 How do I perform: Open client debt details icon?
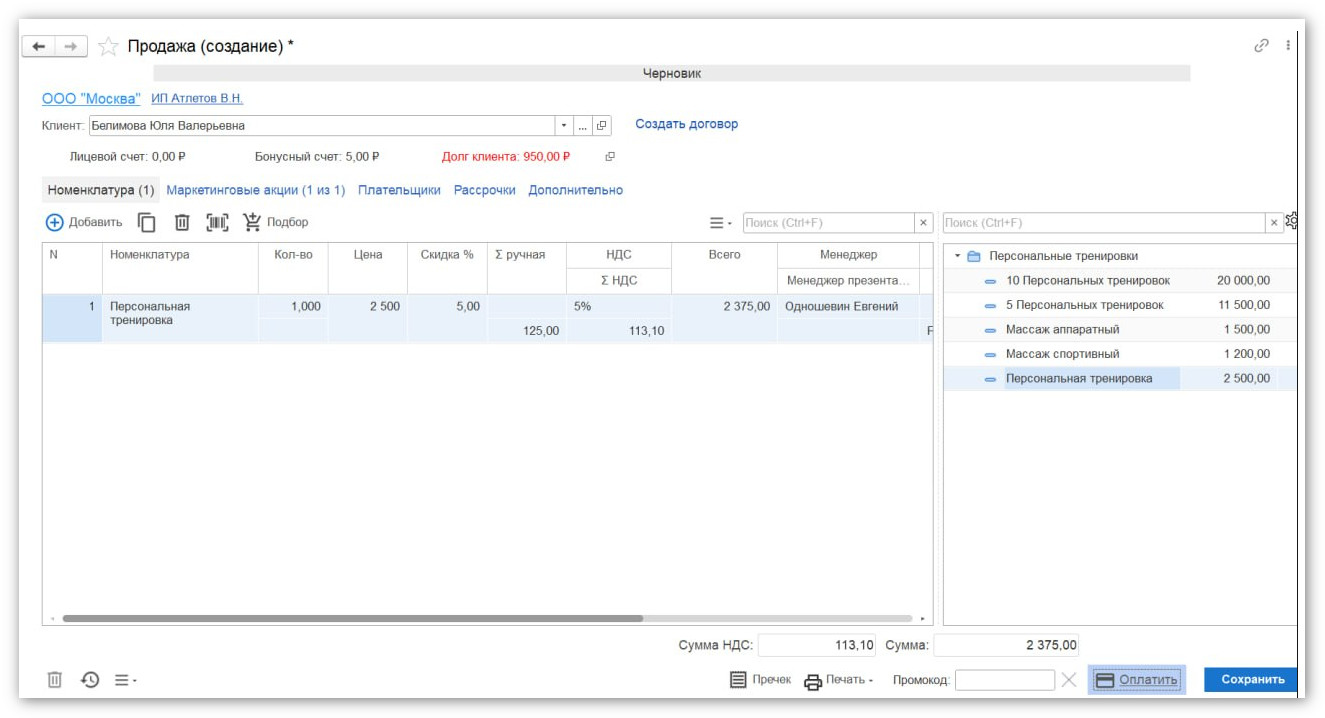[x=610, y=157]
